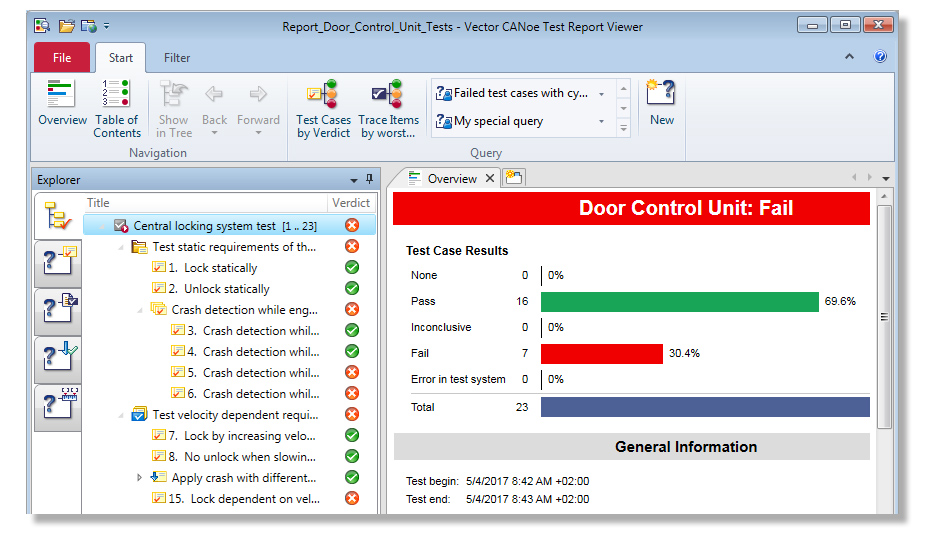The height and width of the screenshot is (542, 926).
Task: Collapse Test static requirements group
Action: 121,247
